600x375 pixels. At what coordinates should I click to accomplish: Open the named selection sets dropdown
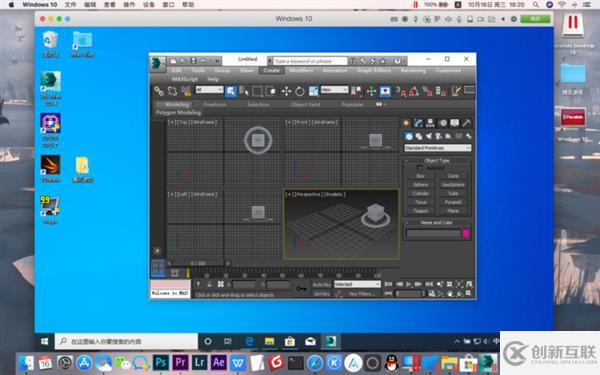tap(469, 90)
